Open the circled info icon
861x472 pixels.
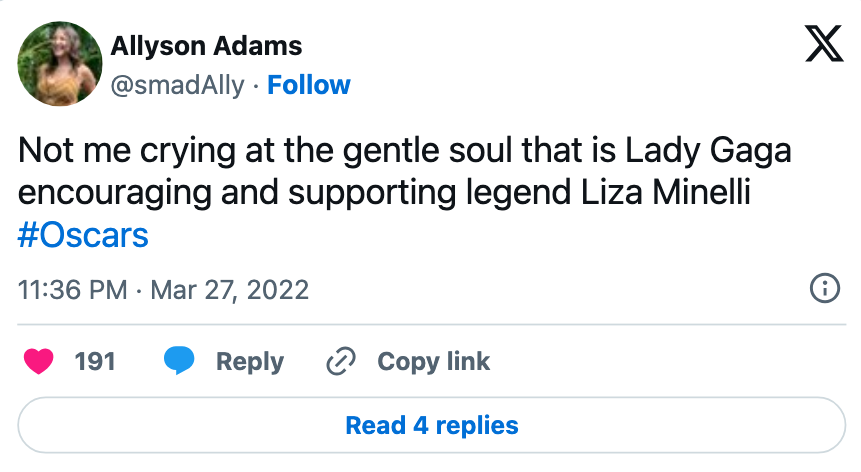[823, 290]
